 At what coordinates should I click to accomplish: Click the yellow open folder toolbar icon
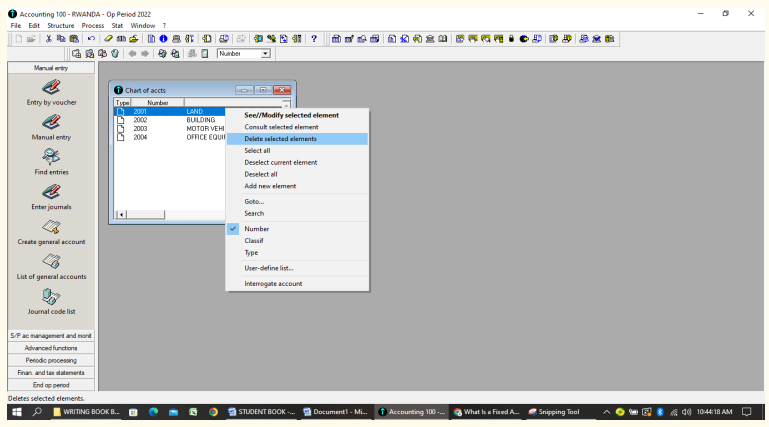coord(133,39)
